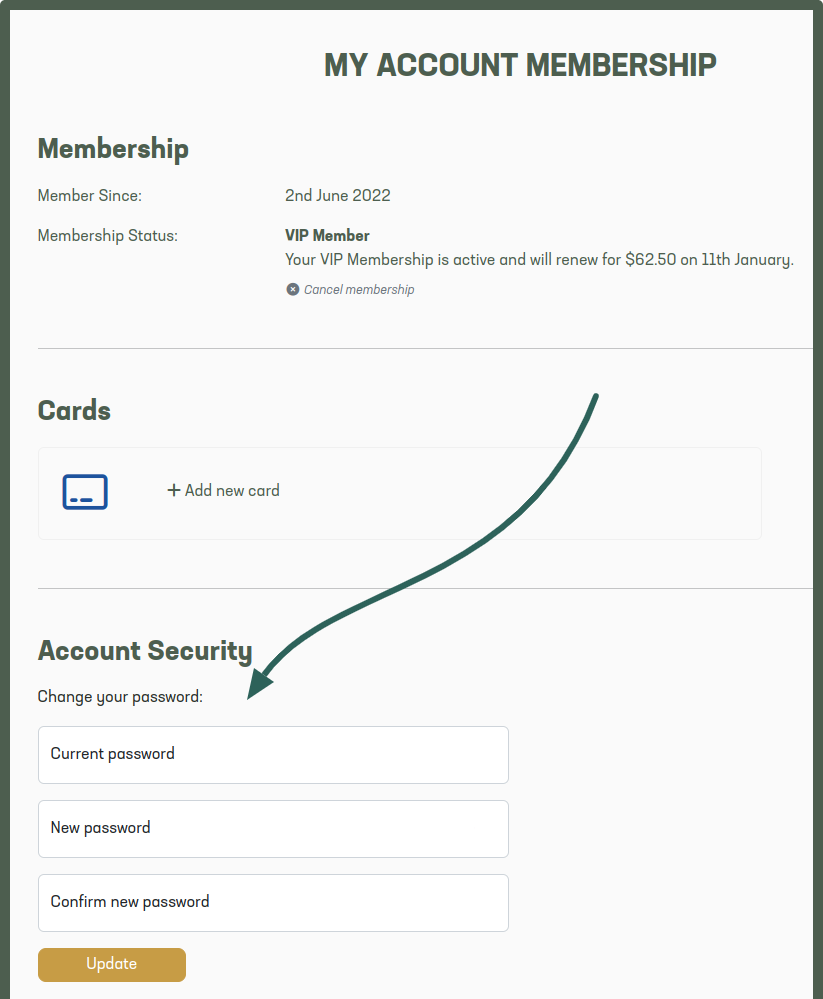Image resolution: width=823 pixels, height=999 pixels.
Task: Click the circled X icon beside Cancel membership
Action: click(292, 289)
